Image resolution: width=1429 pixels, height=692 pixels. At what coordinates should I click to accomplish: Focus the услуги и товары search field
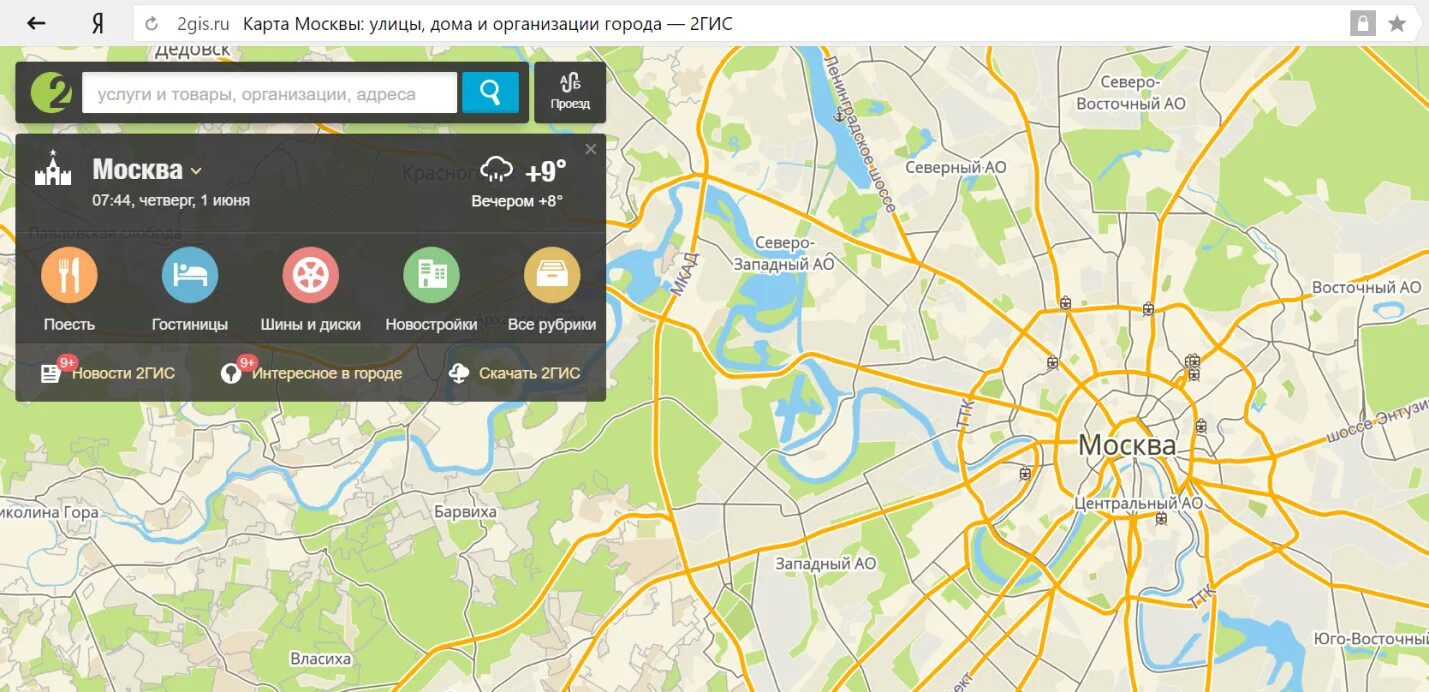click(x=269, y=94)
